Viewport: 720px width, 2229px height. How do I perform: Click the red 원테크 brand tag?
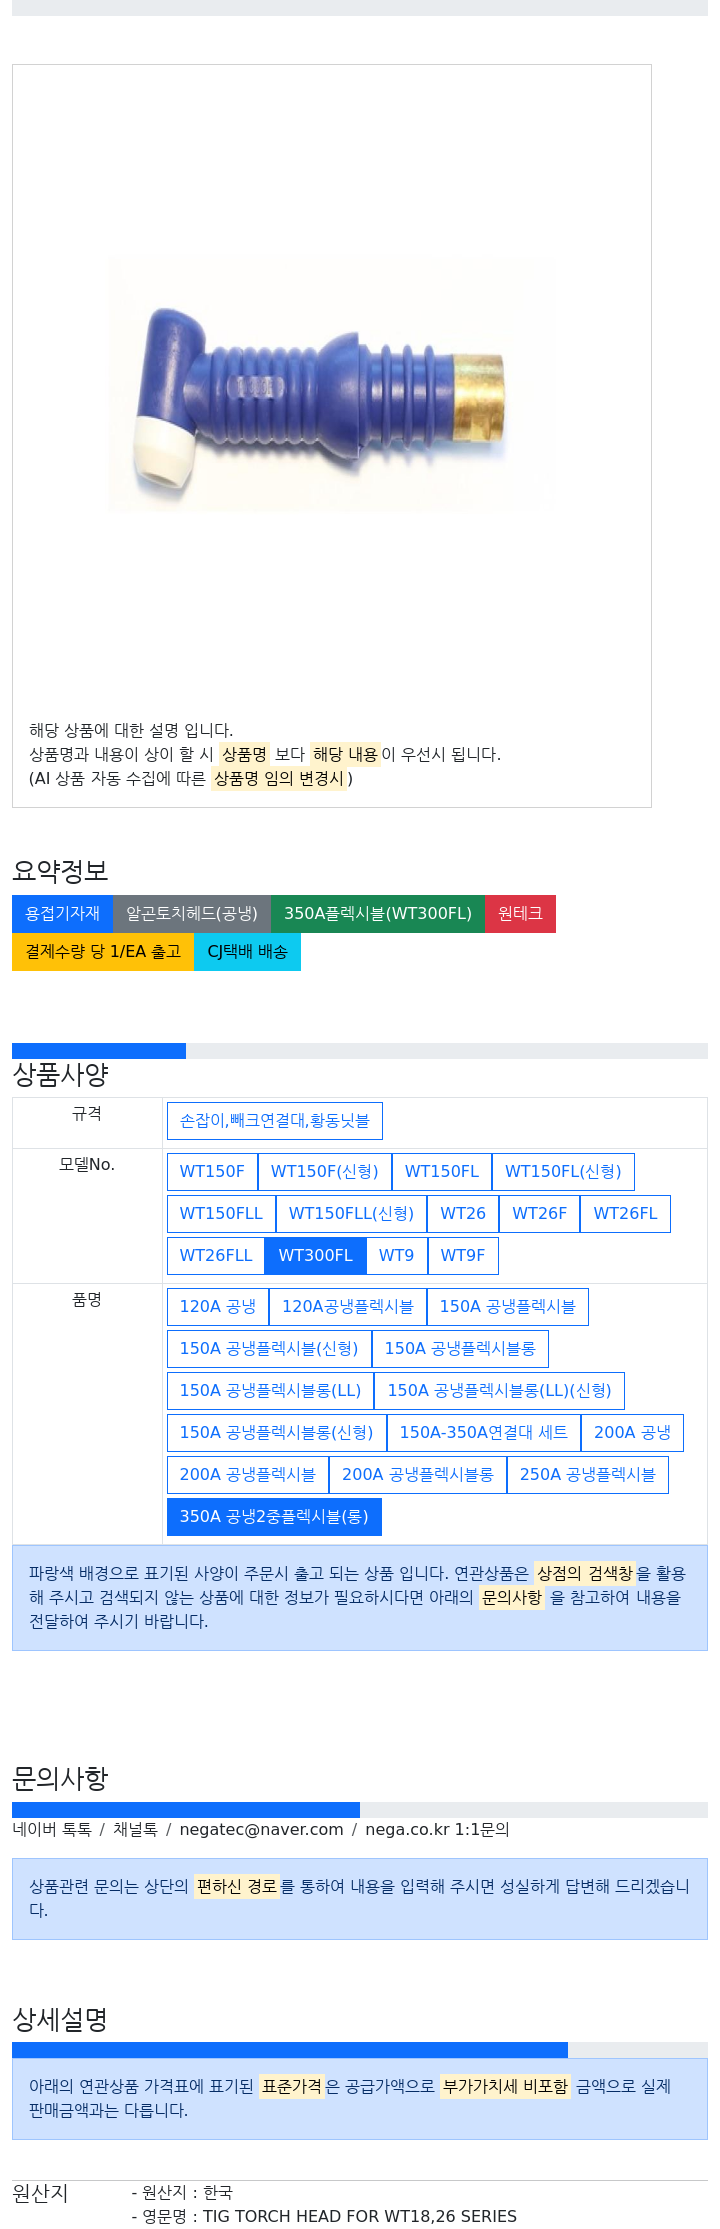(x=520, y=914)
